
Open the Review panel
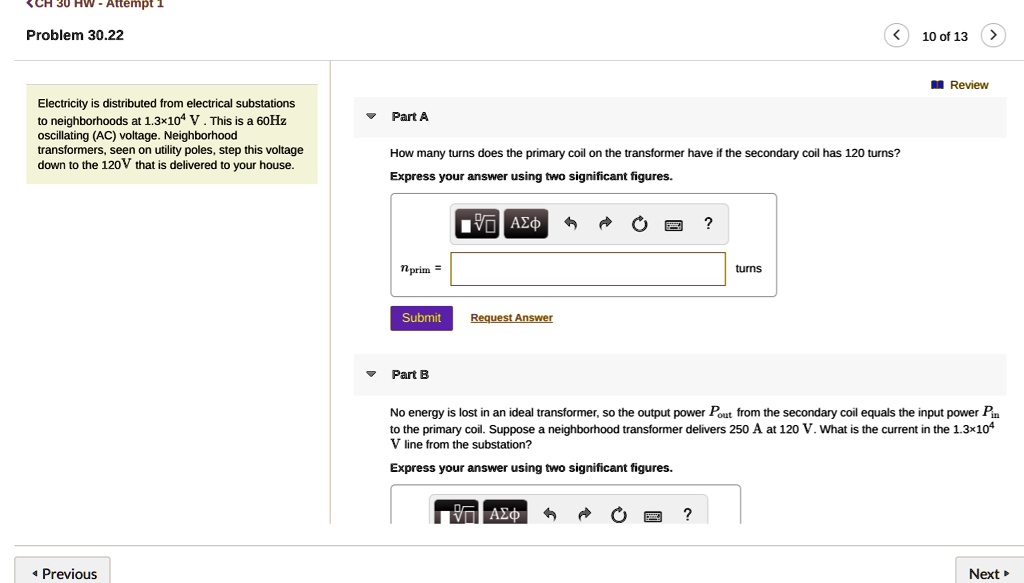960,85
